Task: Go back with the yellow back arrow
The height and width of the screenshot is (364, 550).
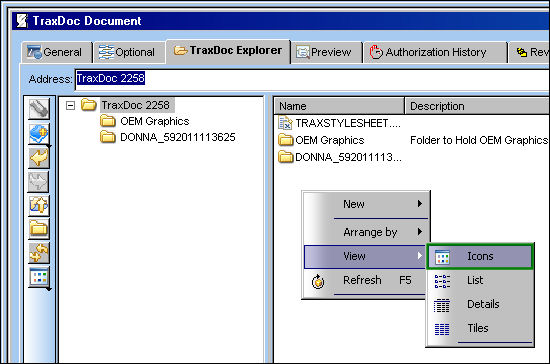Action: coord(39,157)
